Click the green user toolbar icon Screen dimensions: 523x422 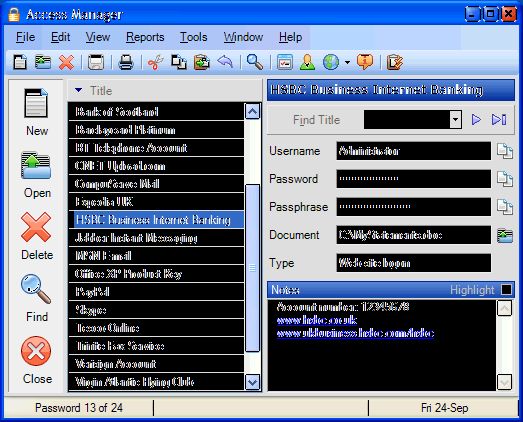click(x=308, y=62)
